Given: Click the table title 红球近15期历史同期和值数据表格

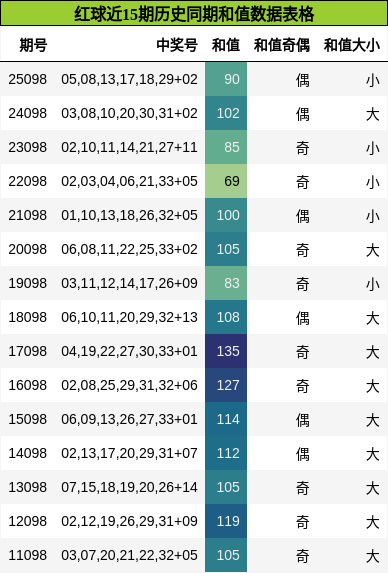Looking at the screenshot, I should tap(194, 14).
